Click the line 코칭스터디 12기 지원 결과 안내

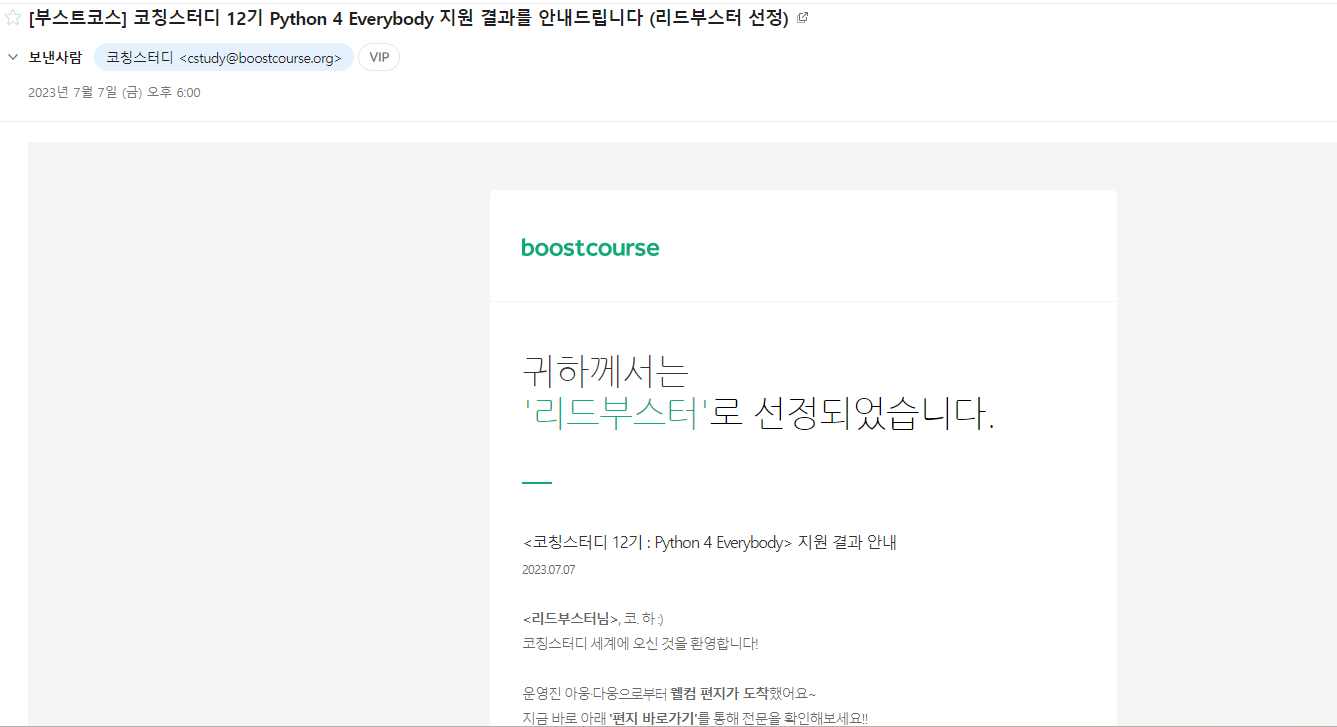710,543
